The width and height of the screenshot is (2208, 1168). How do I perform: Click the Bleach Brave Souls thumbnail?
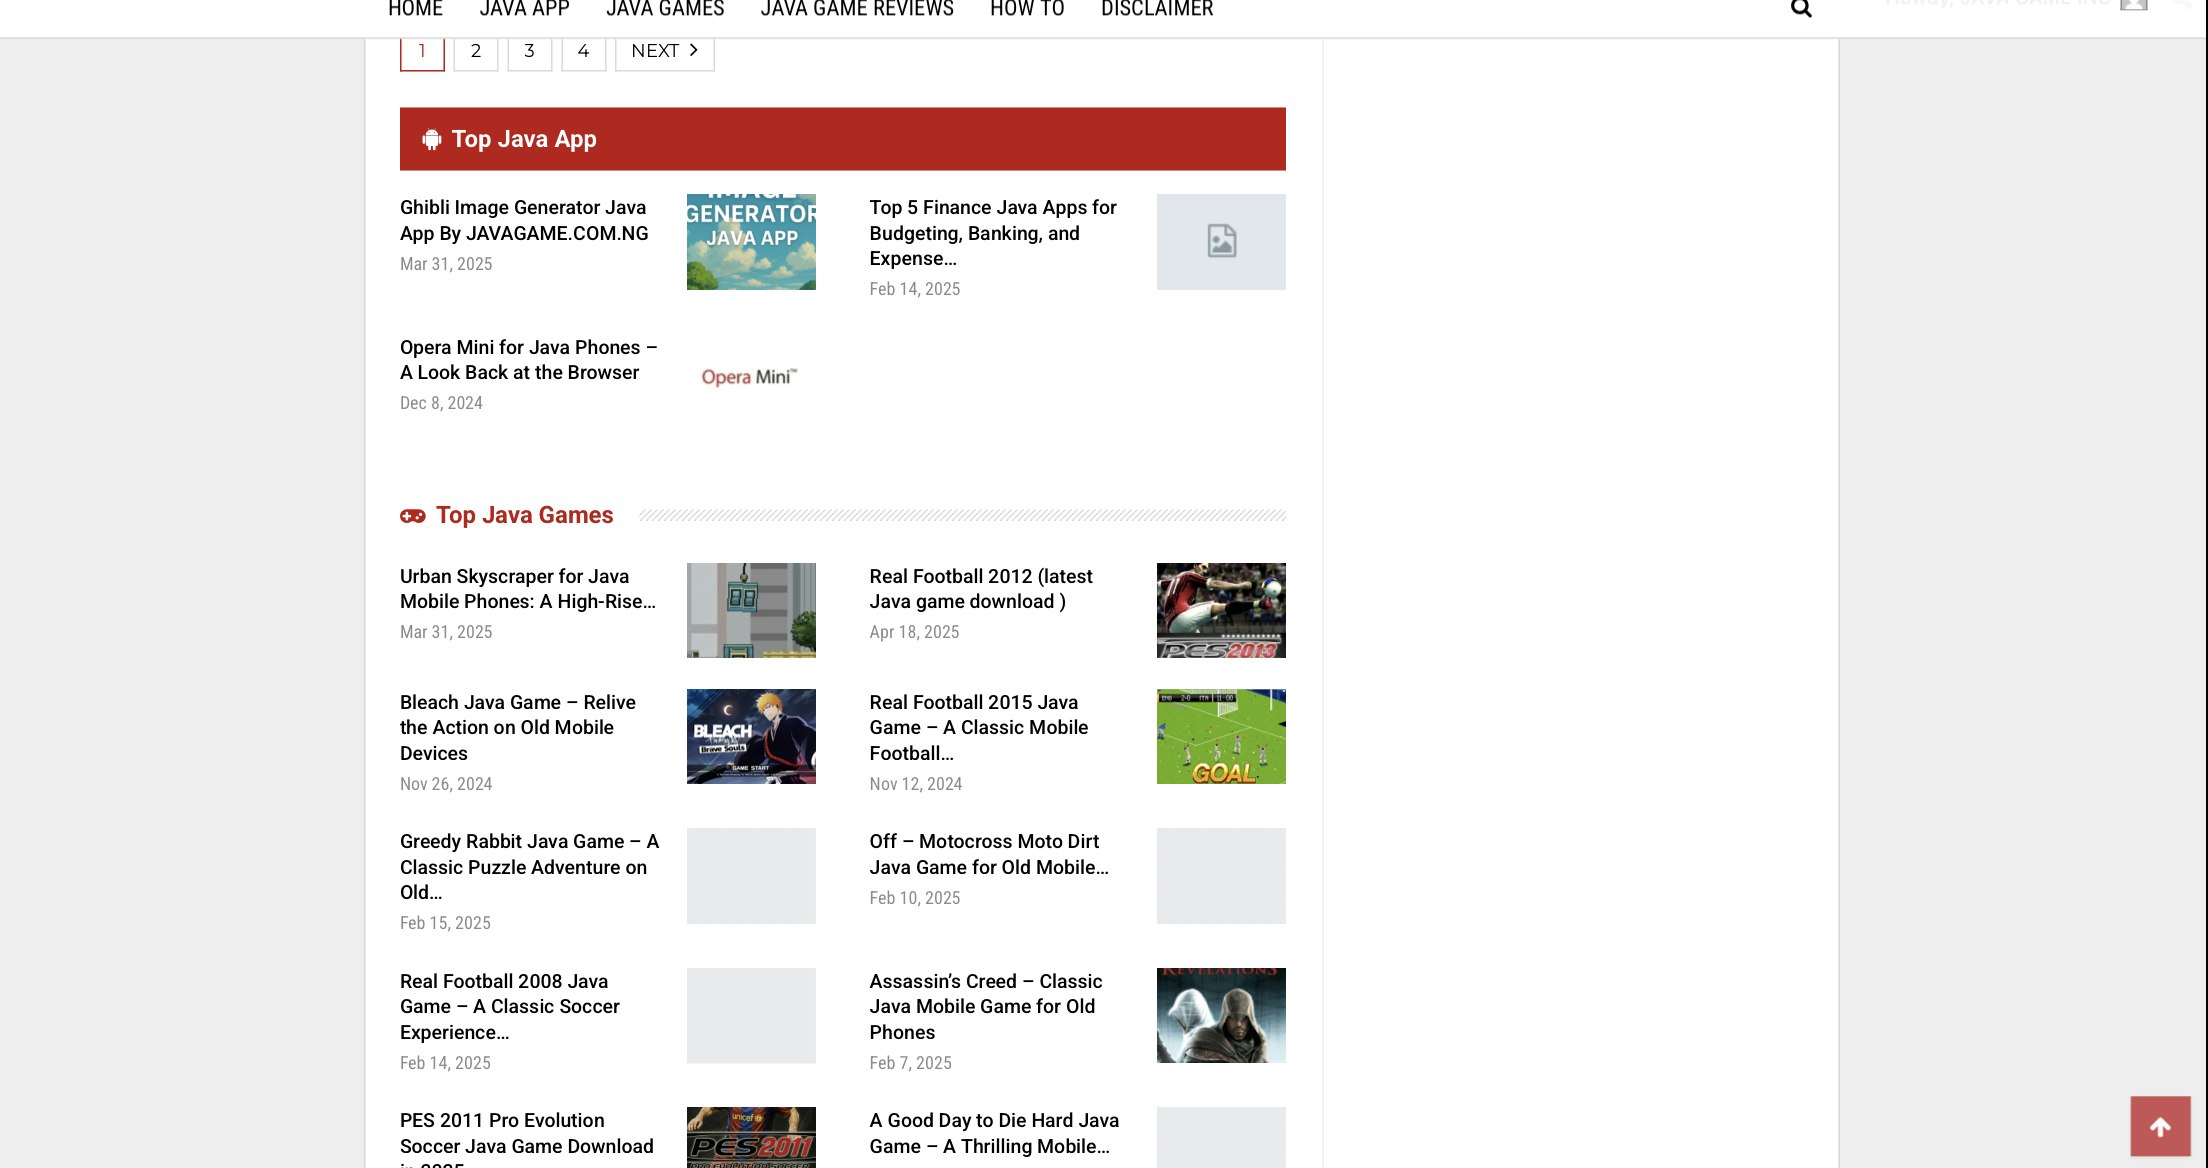pyautogui.click(x=751, y=737)
